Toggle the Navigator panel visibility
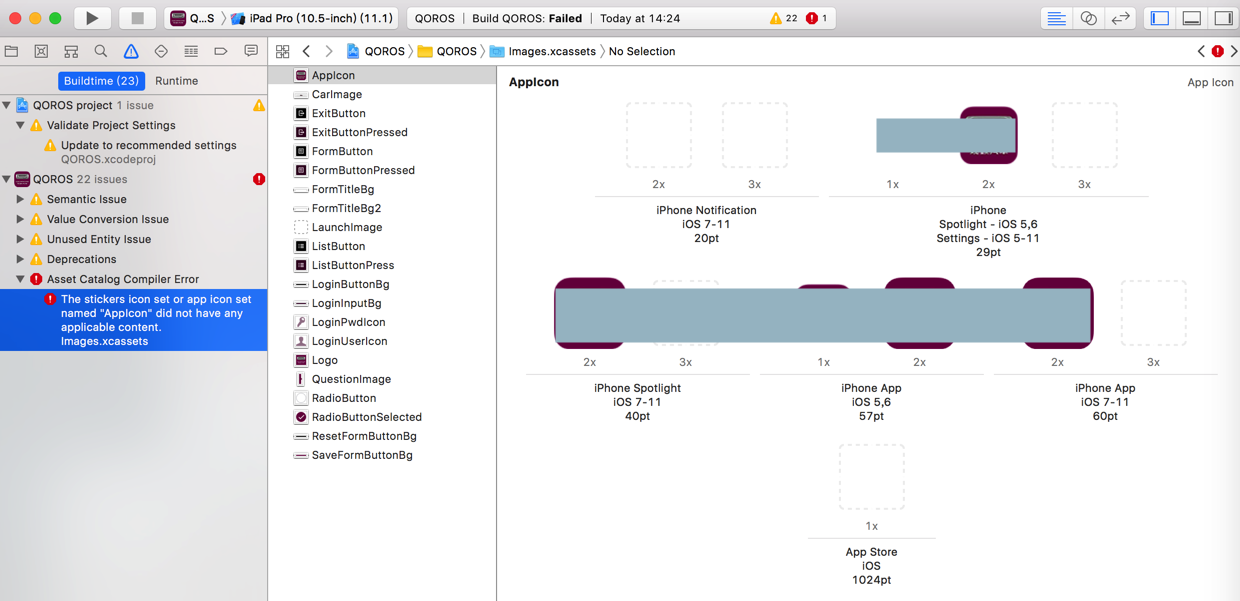Image resolution: width=1240 pixels, height=601 pixels. click(1160, 18)
